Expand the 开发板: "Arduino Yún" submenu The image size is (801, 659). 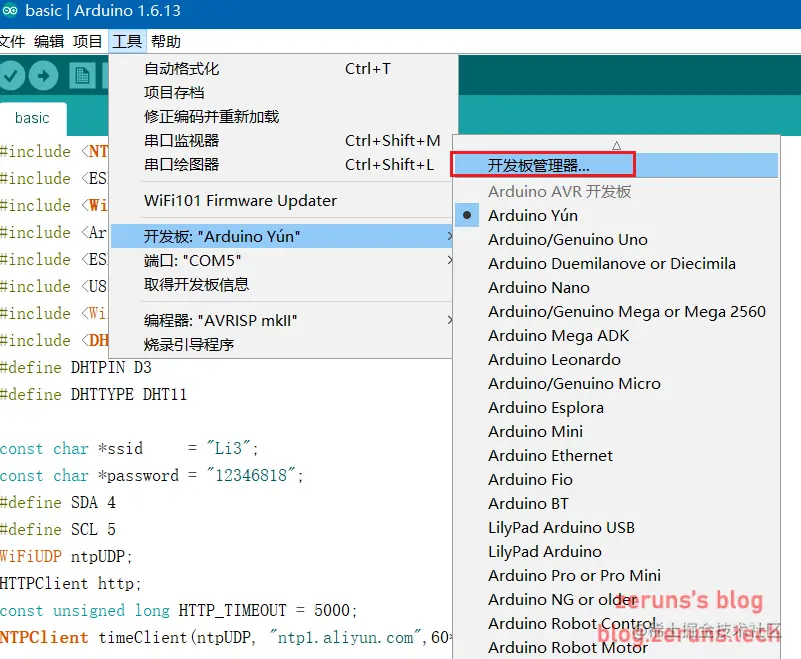(281, 236)
